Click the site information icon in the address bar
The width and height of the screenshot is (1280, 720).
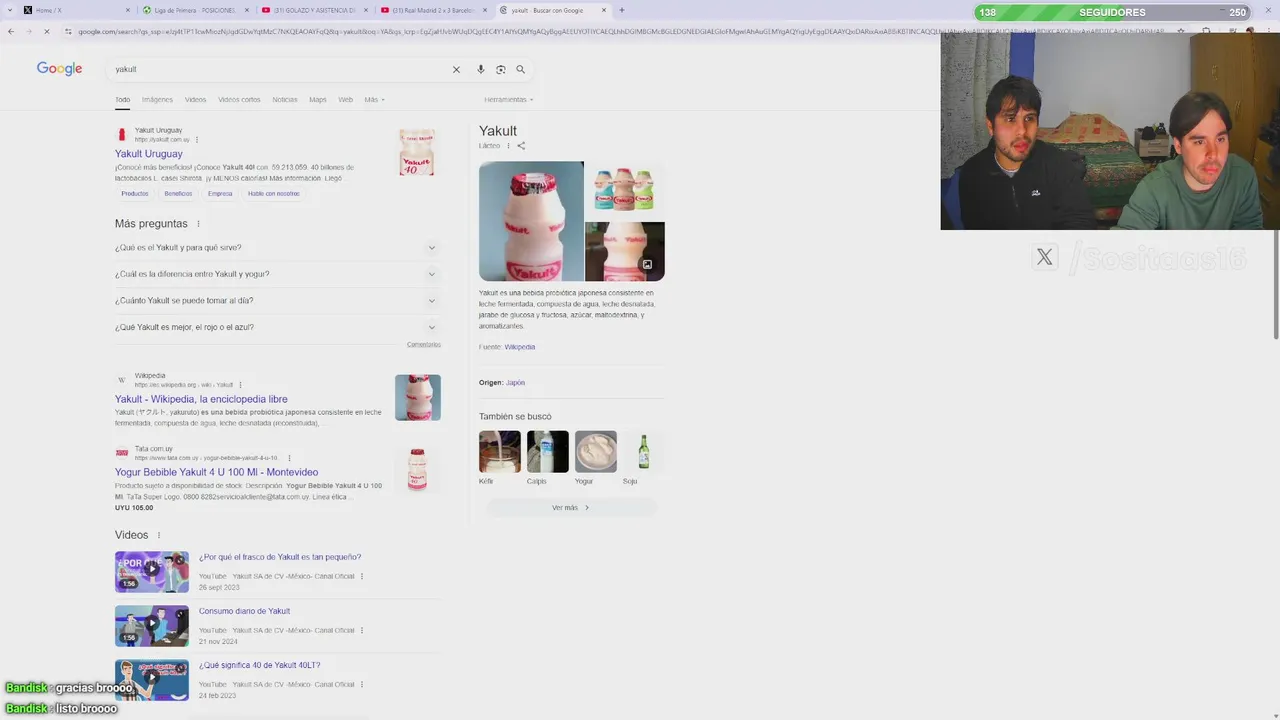pos(68,31)
